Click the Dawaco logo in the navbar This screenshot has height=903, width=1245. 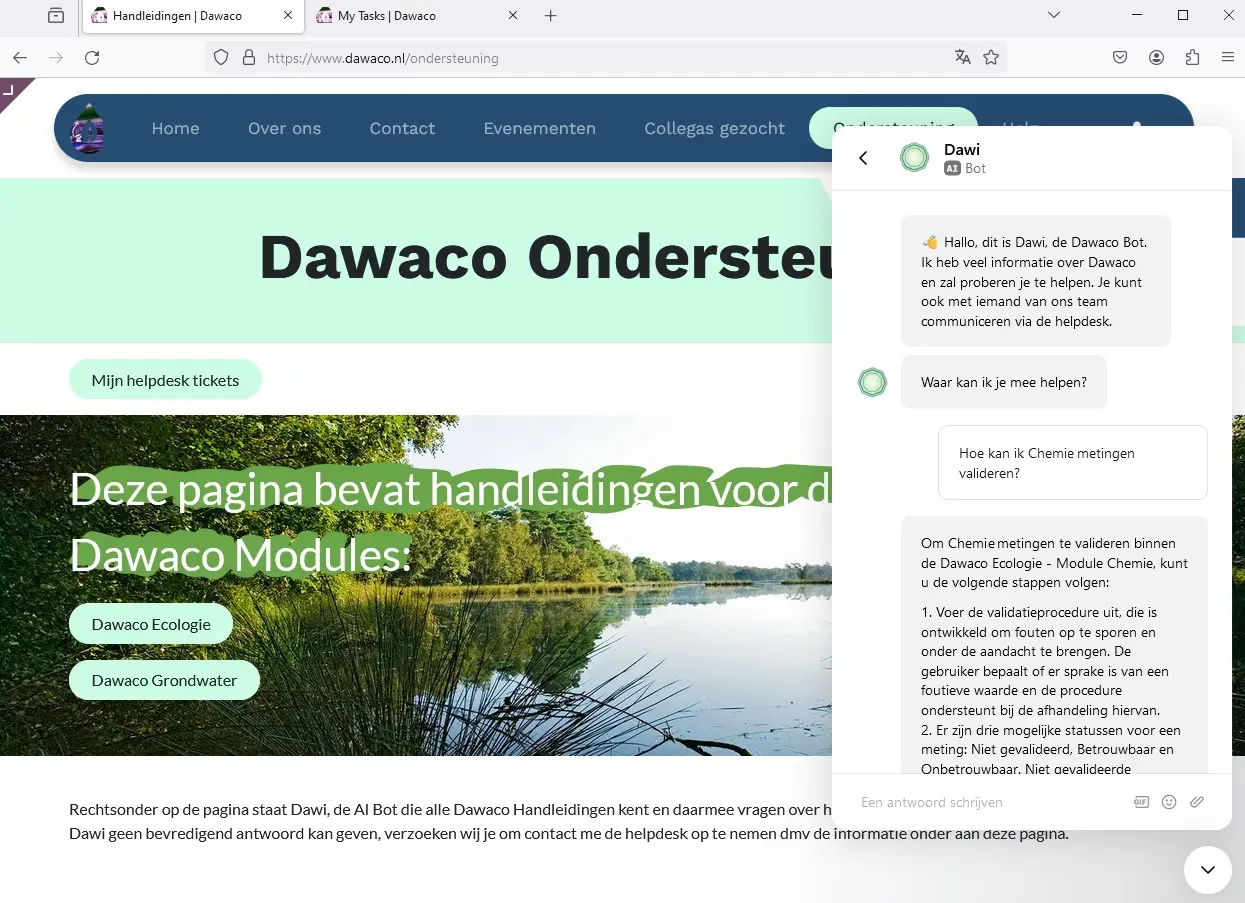[x=88, y=129]
